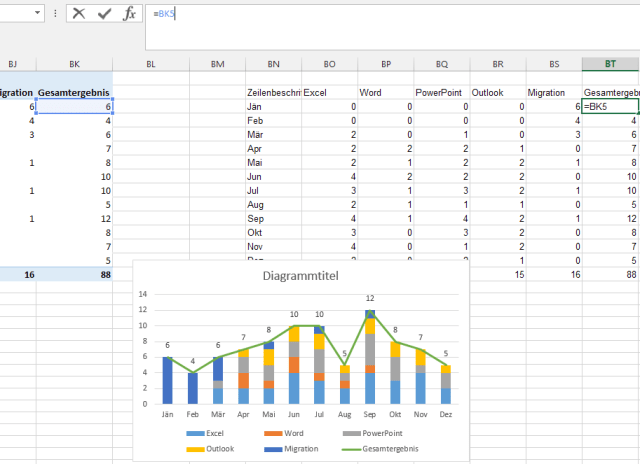Click the 'Zeilenbeschri' header cell
Viewport: 640px width, 464px height.
[x=273, y=93]
